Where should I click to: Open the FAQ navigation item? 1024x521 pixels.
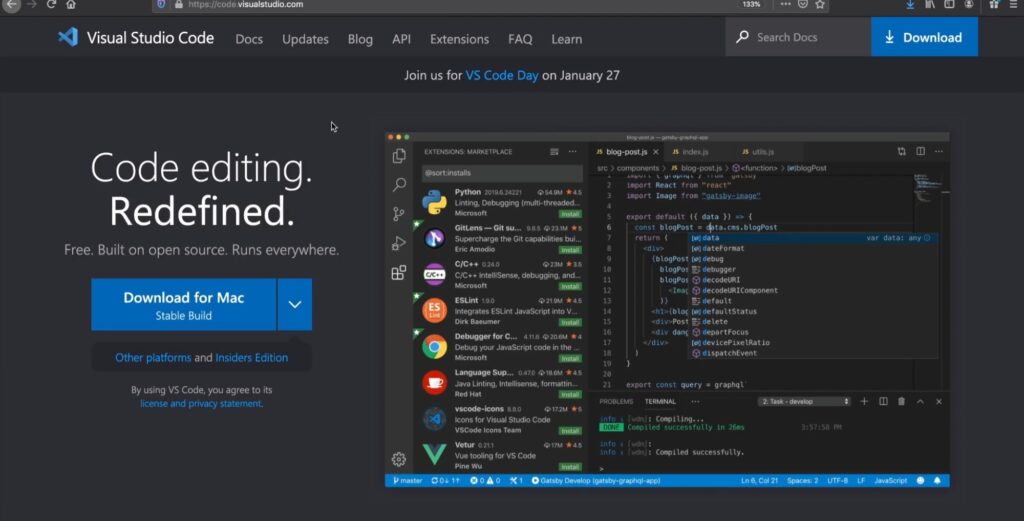click(x=520, y=39)
